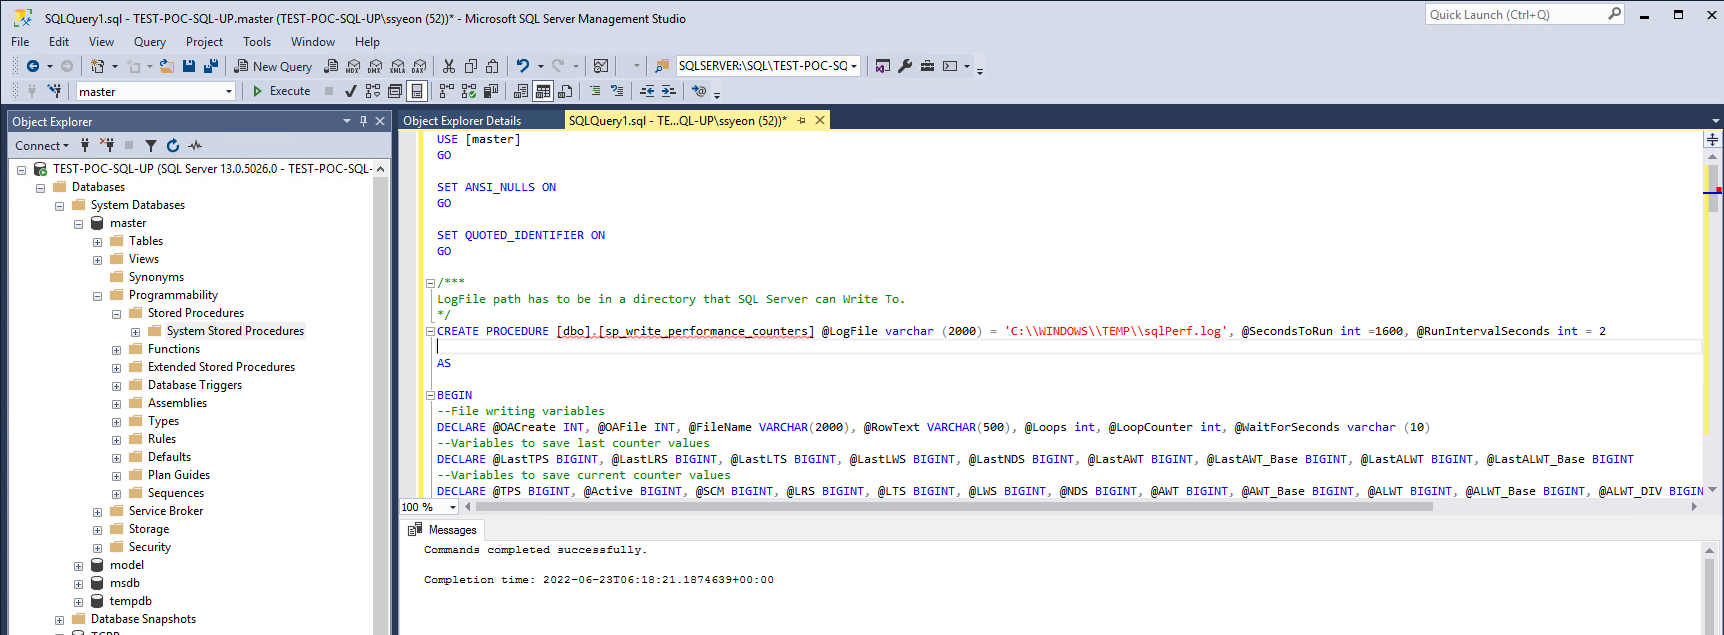Click the editor horizontal scrollbar

click(956, 507)
